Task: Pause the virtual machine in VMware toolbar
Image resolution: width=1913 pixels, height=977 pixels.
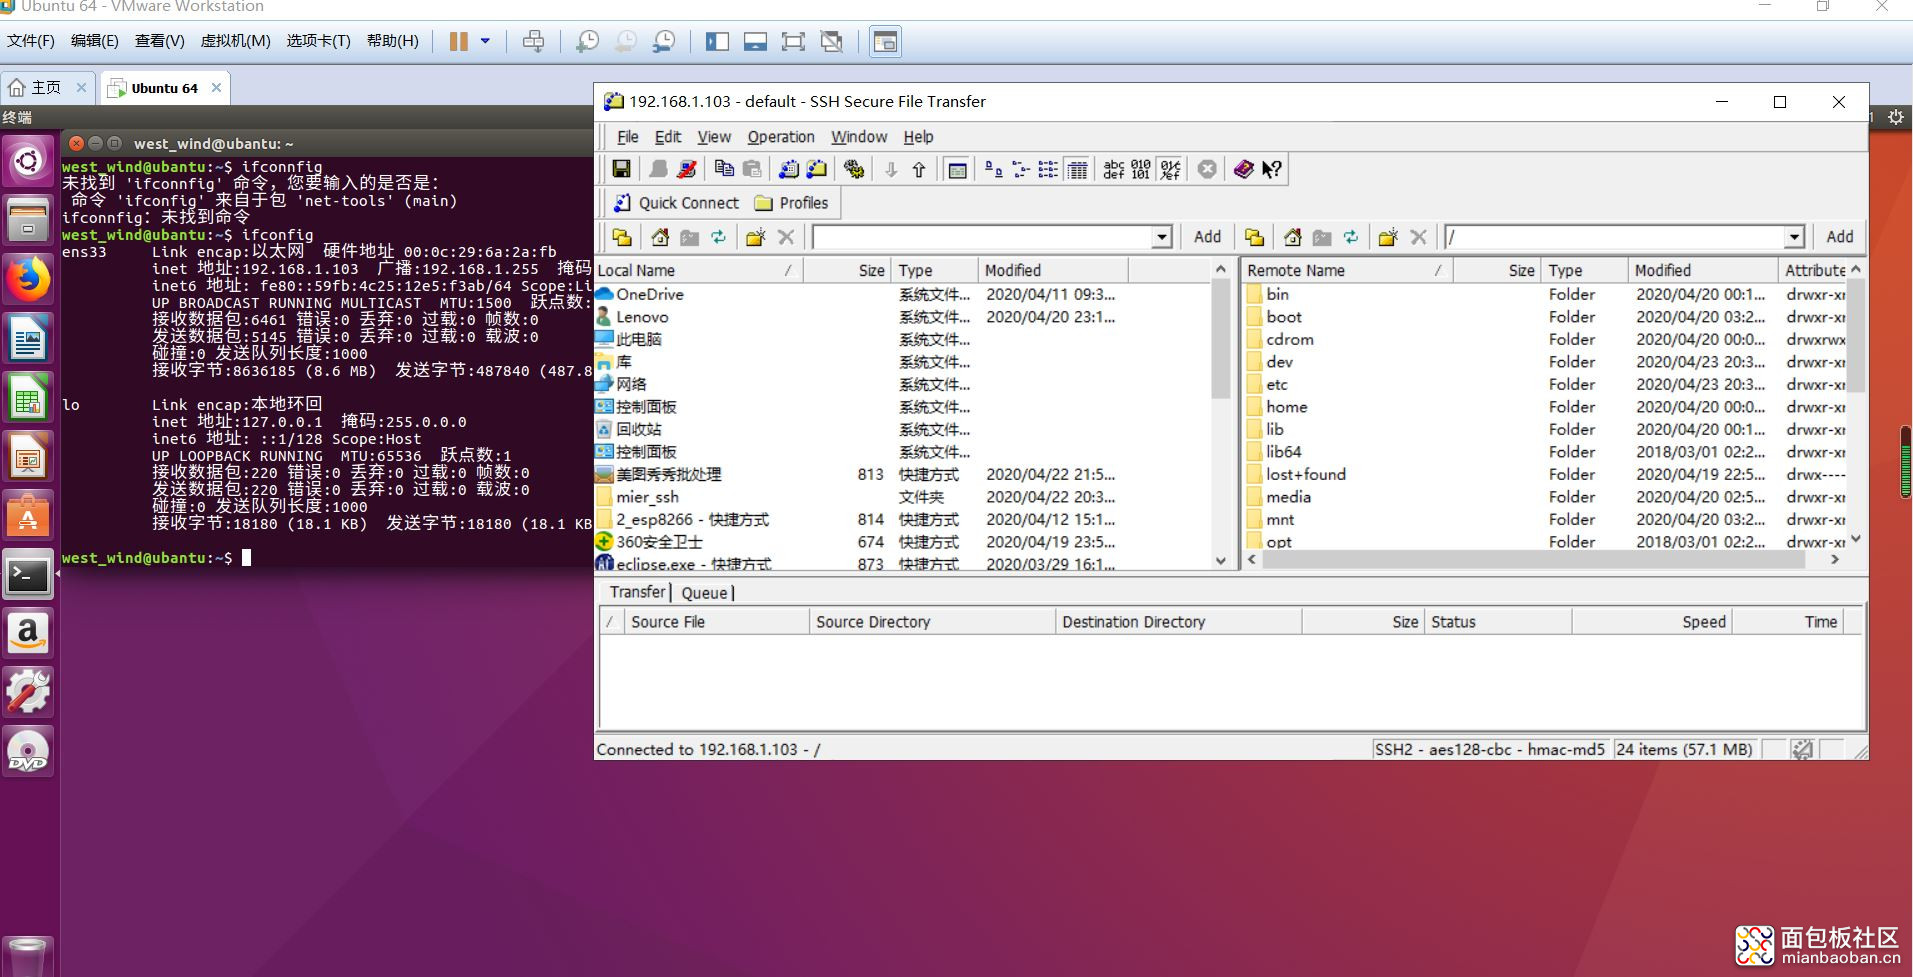Action: pyautogui.click(x=458, y=41)
